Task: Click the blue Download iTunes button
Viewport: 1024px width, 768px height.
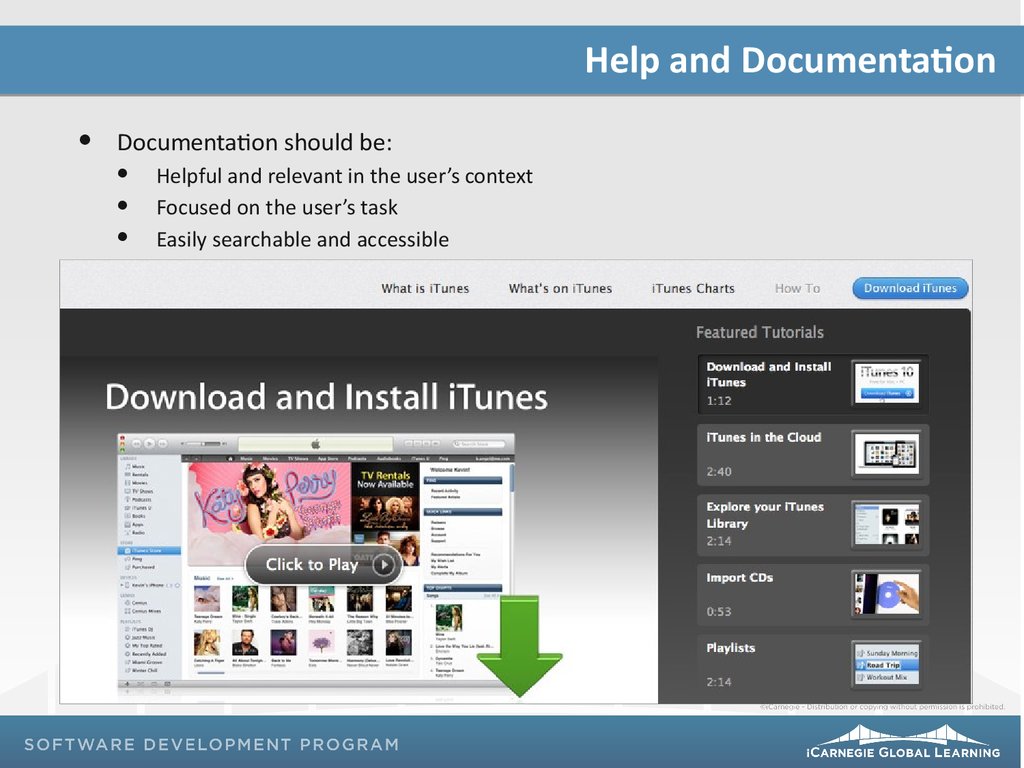Action: coord(910,288)
